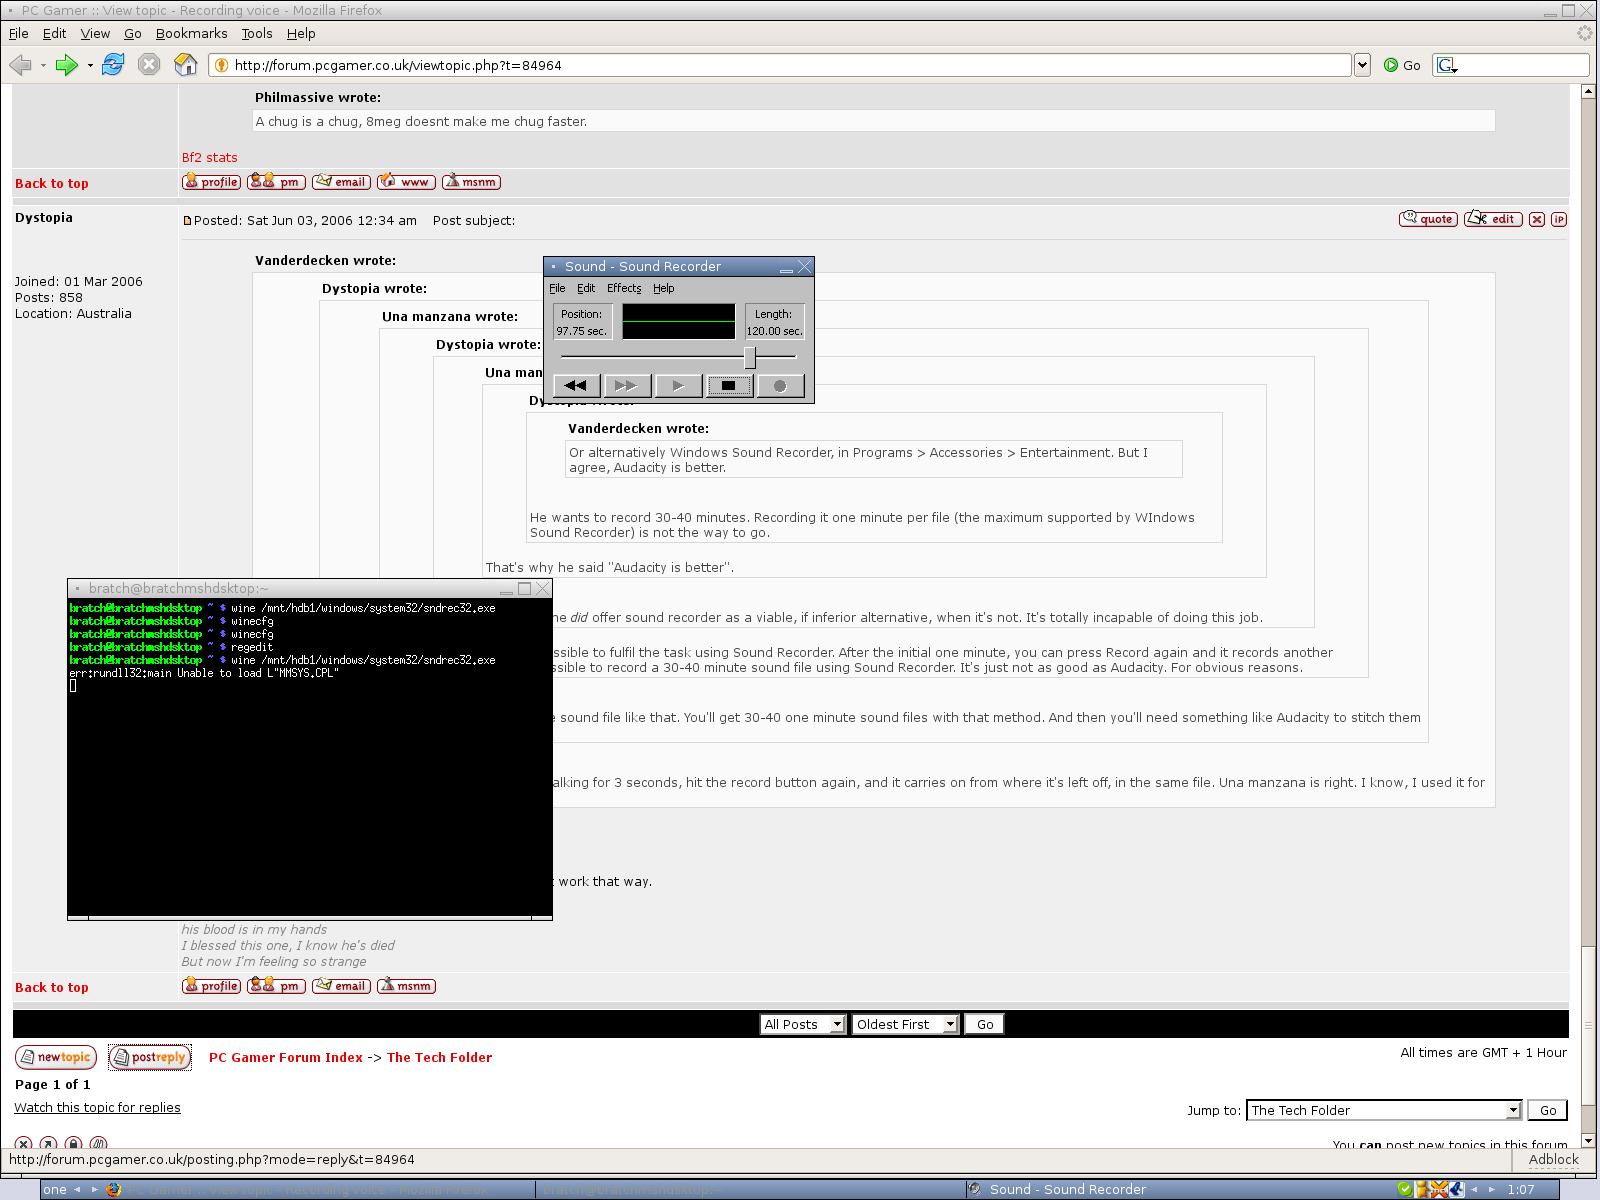Click PC Gamer Forum Index link
This screenshot has width=1600, height=1200.
pyautogui.click(x=286, y=1057)
